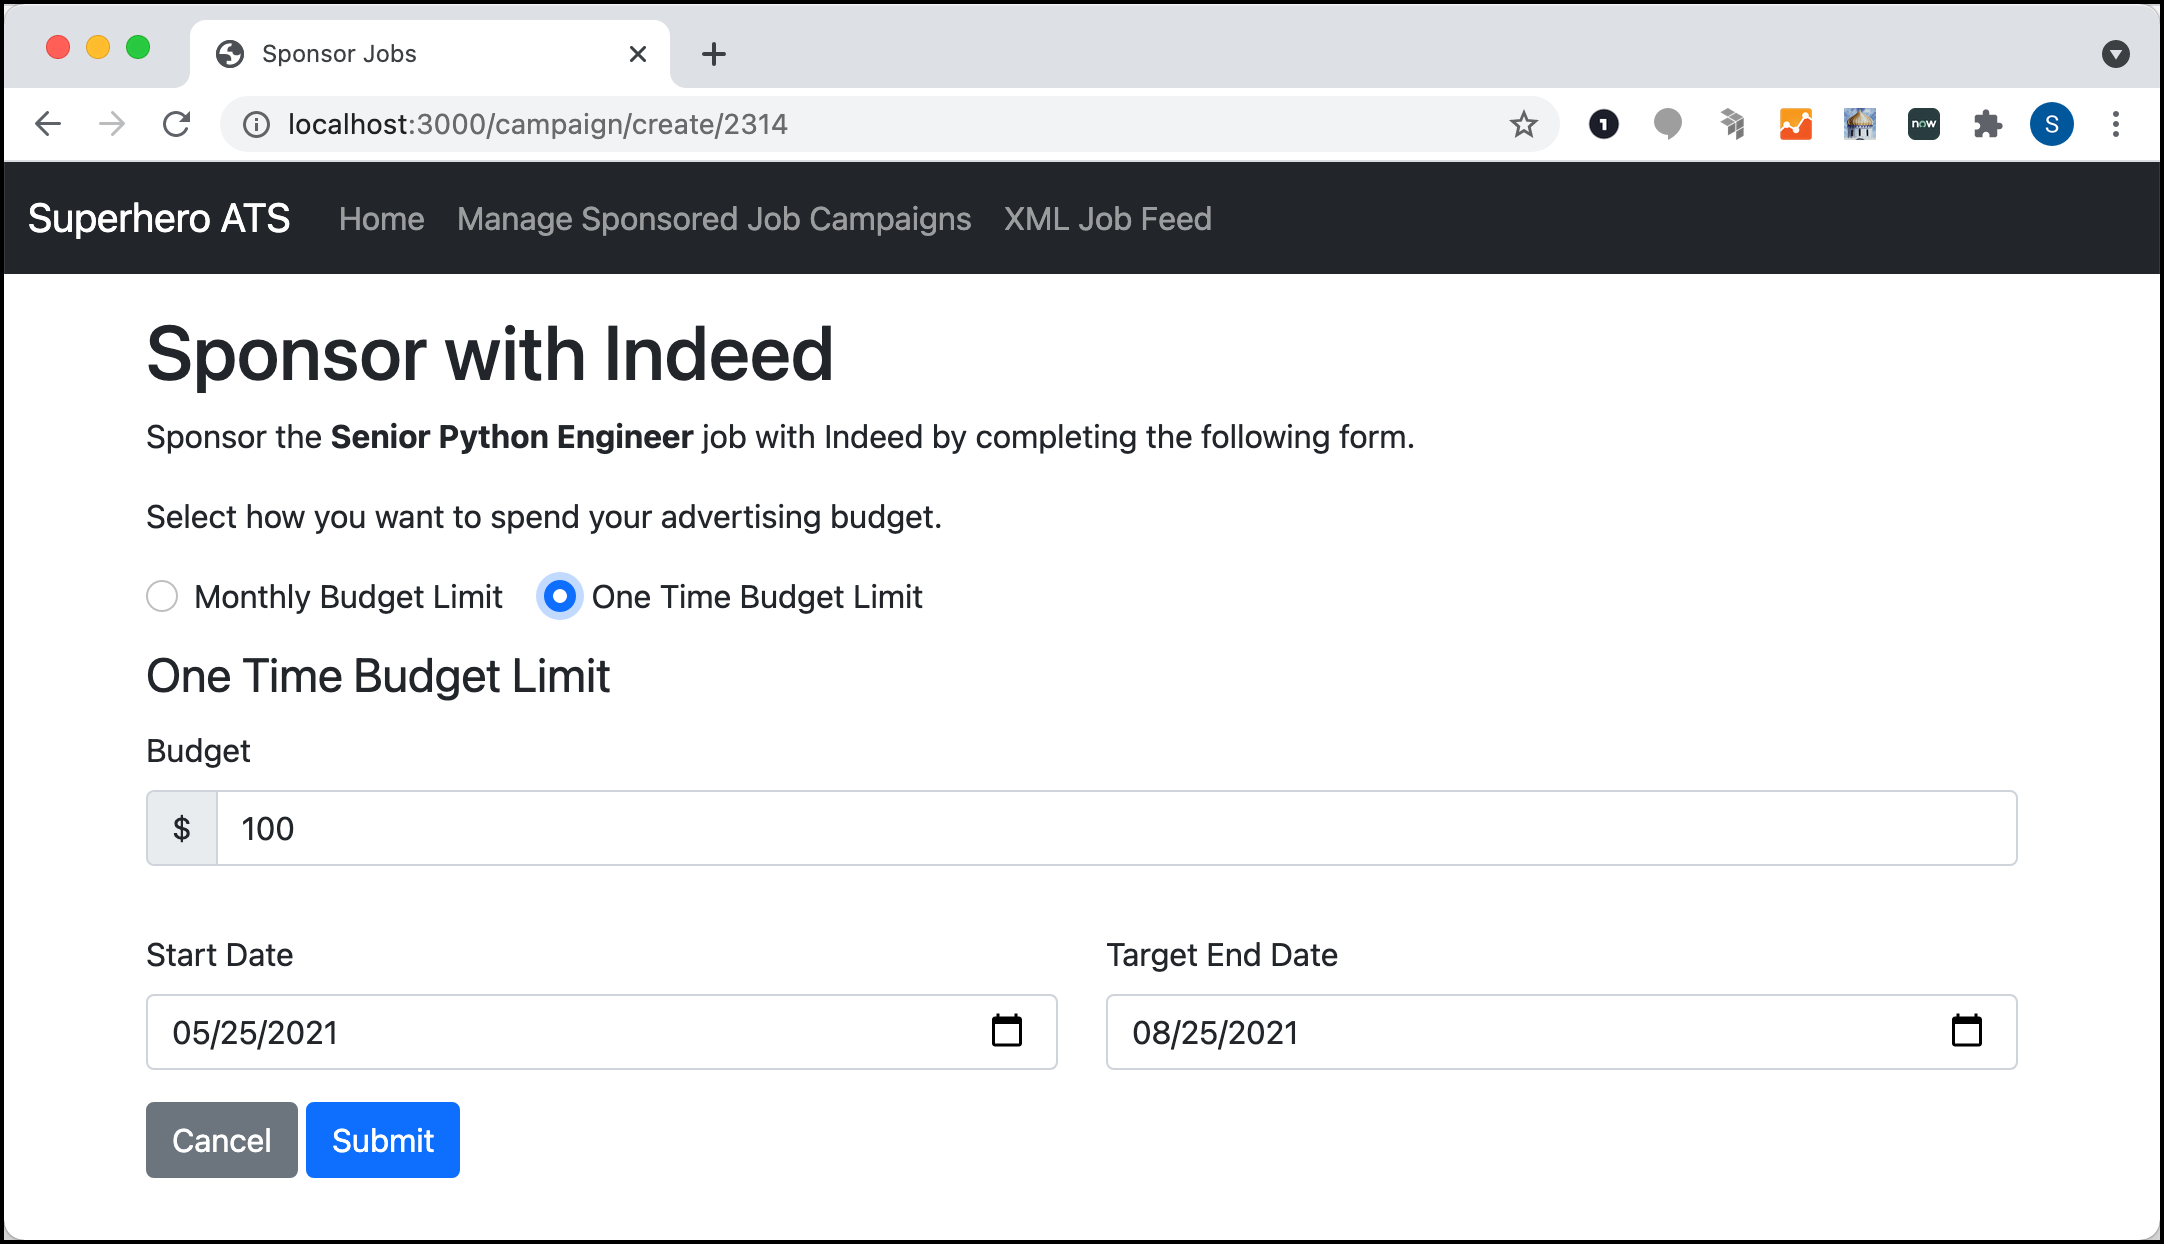Image resolution: width=2164 pixels, height=1244 pixels.
Task: Bookmark this page with the star icon
Action: pos(1523,124)
